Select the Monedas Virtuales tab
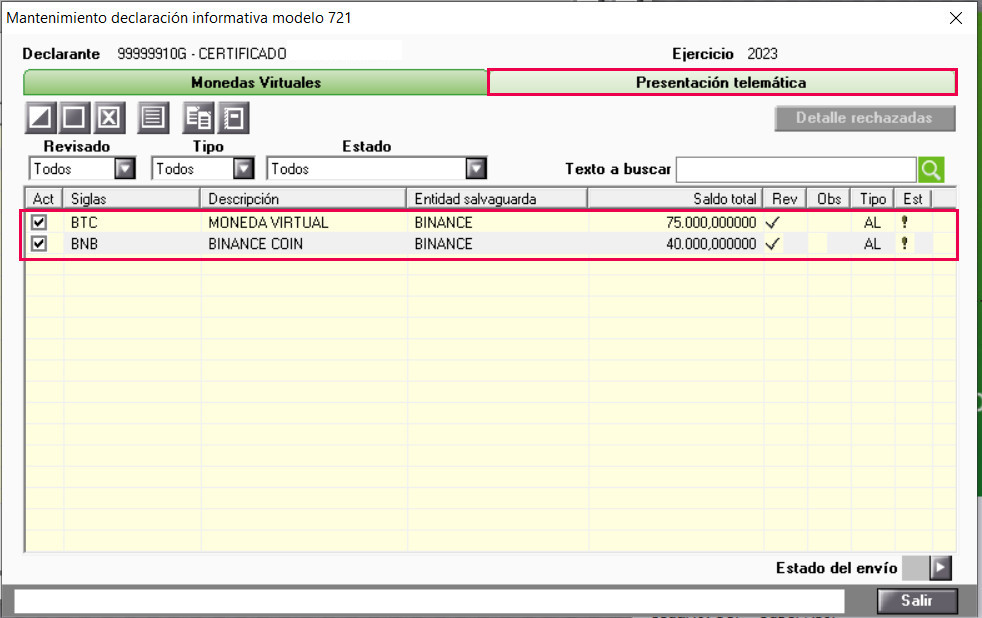 [256, 83]
